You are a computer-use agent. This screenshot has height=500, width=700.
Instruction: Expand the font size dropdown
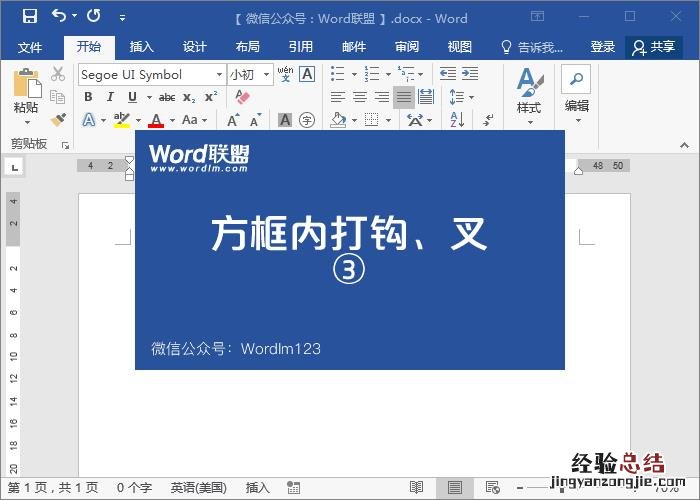(266, 75)
